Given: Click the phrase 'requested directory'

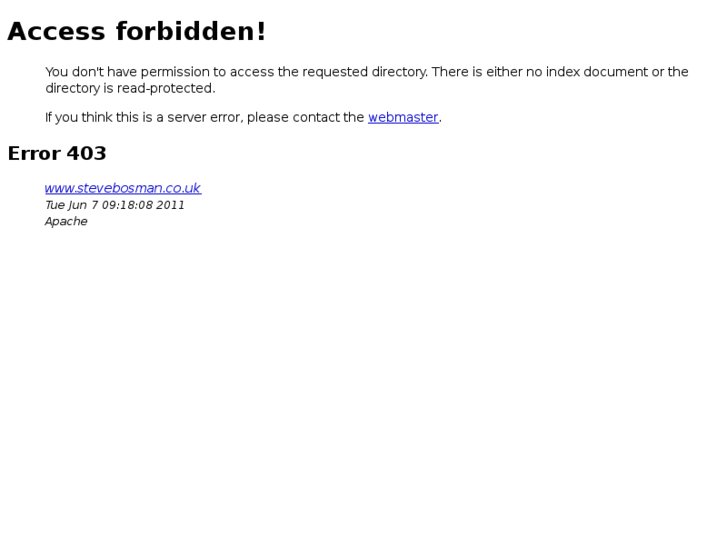Looking at the screenshot, I should click(364, 72).
